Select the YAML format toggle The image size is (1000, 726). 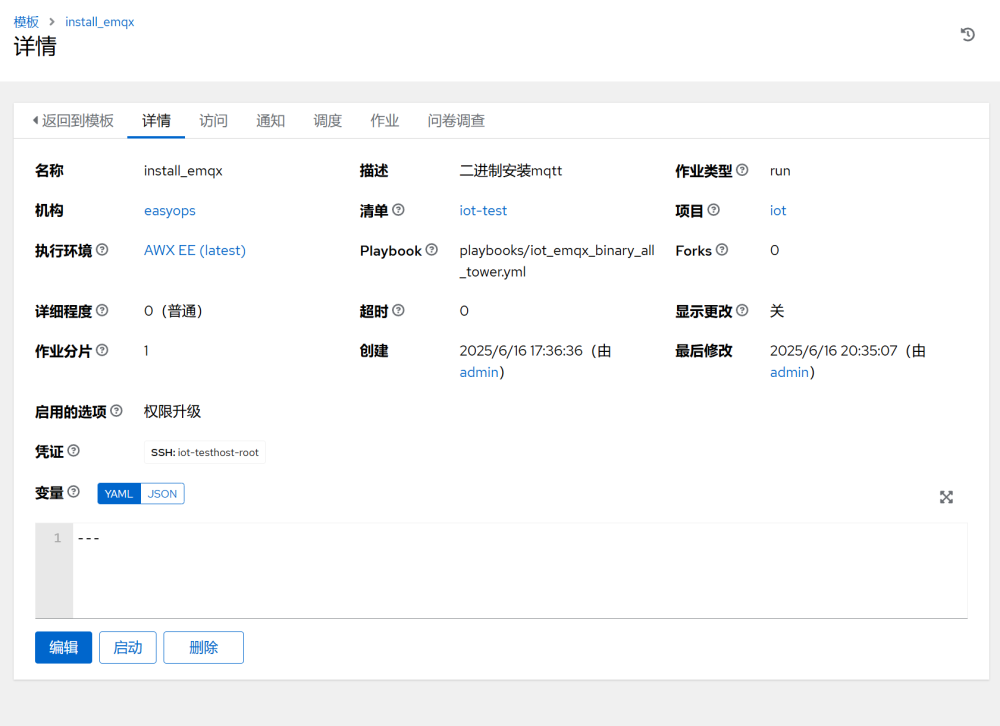coord(118,493)
